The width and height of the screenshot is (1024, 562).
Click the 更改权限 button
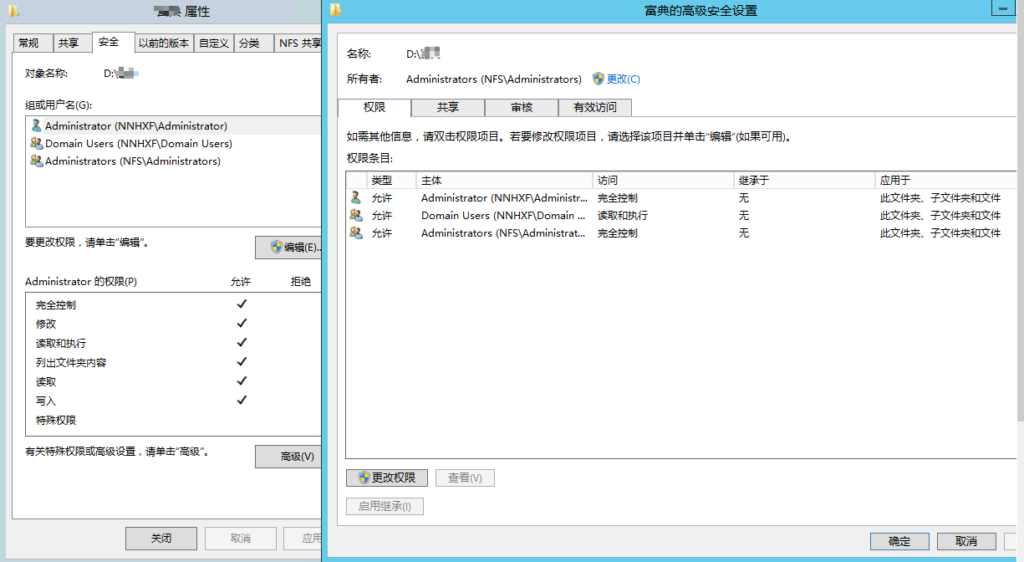387,478
